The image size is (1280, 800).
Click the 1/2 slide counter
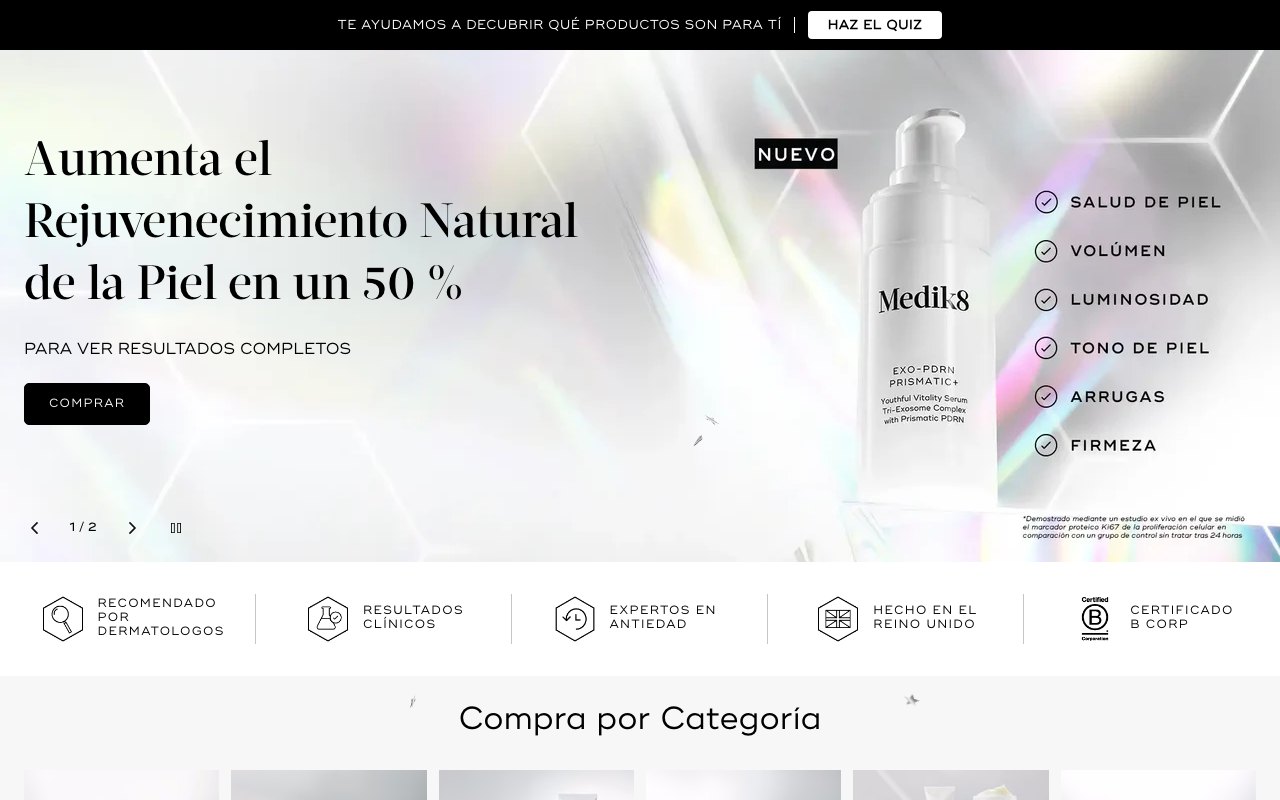pyautogui.click(x=83, y=527)
